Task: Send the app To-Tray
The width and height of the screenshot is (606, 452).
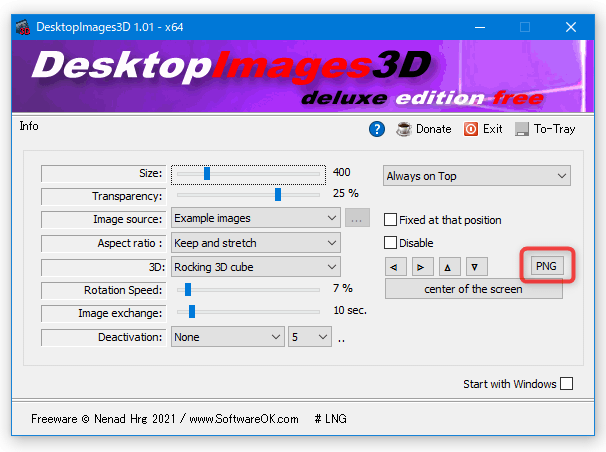Action: tap(545, 129)
